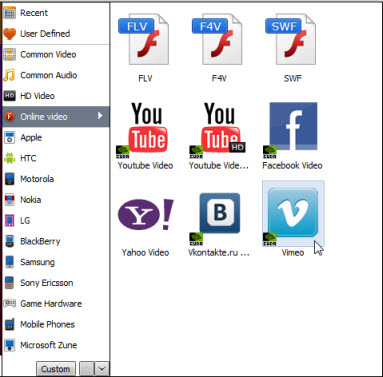Viewport: 383px width, 377px height.
Task: Click the Samsung phone icon
Action: [10, 262]
